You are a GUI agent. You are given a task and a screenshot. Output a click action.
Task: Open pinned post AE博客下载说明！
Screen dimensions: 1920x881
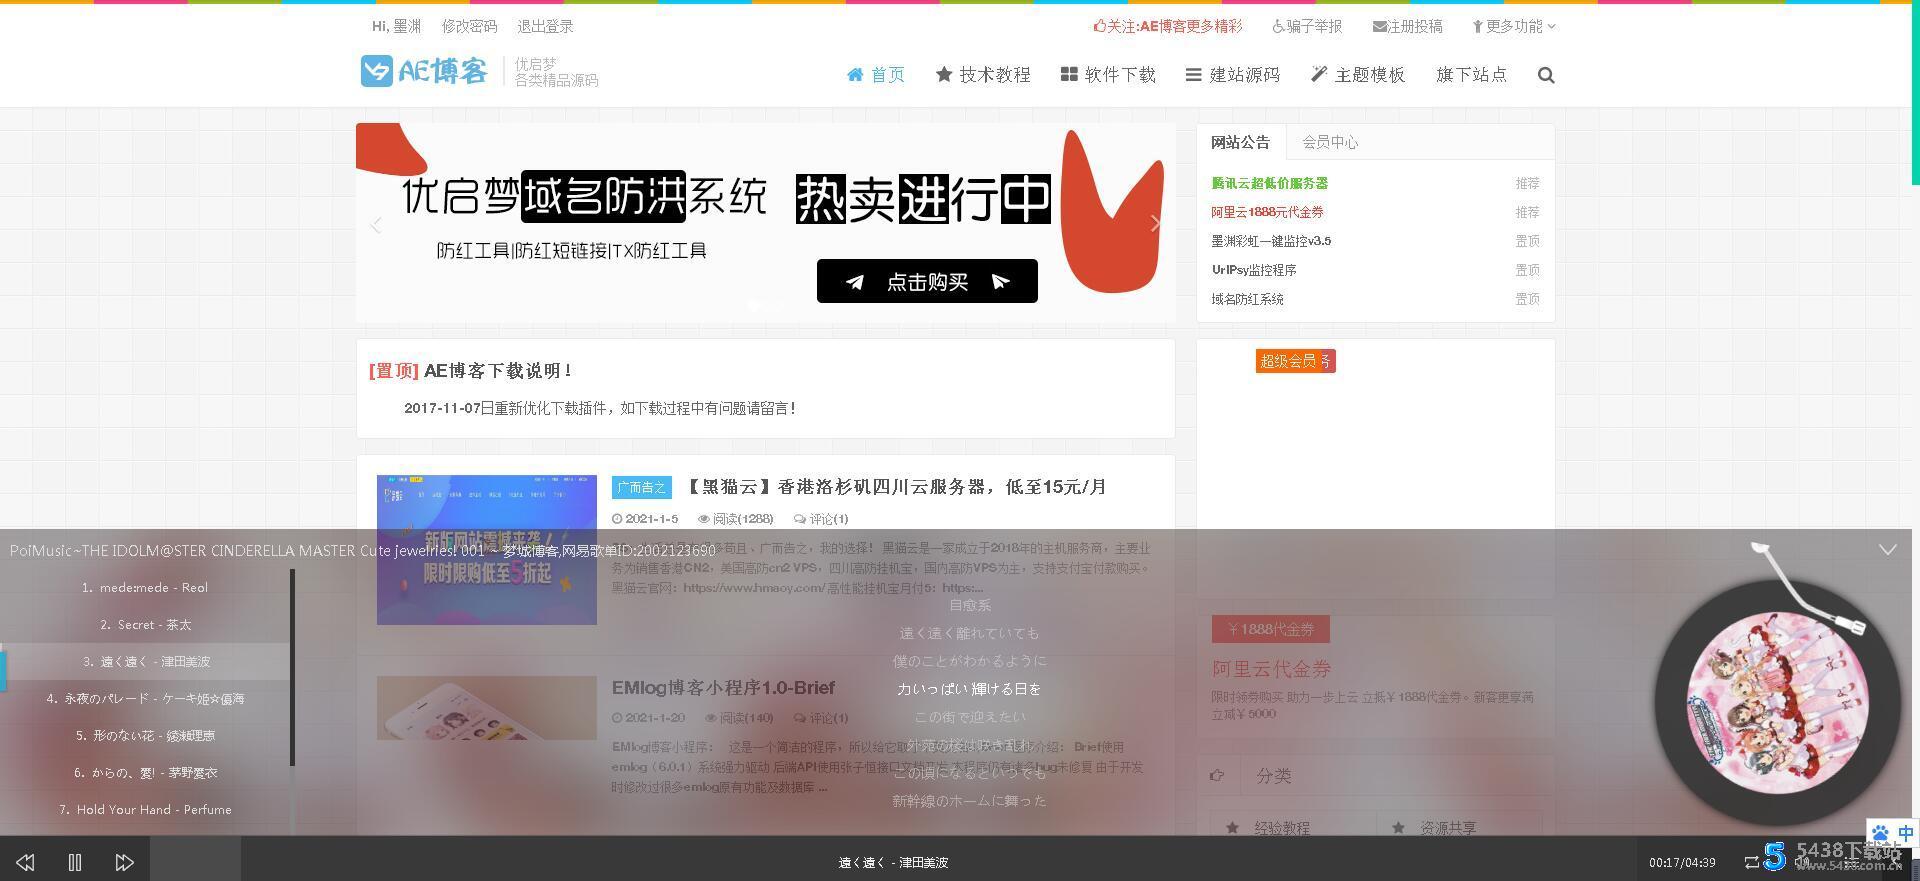(x=497, y=371)
